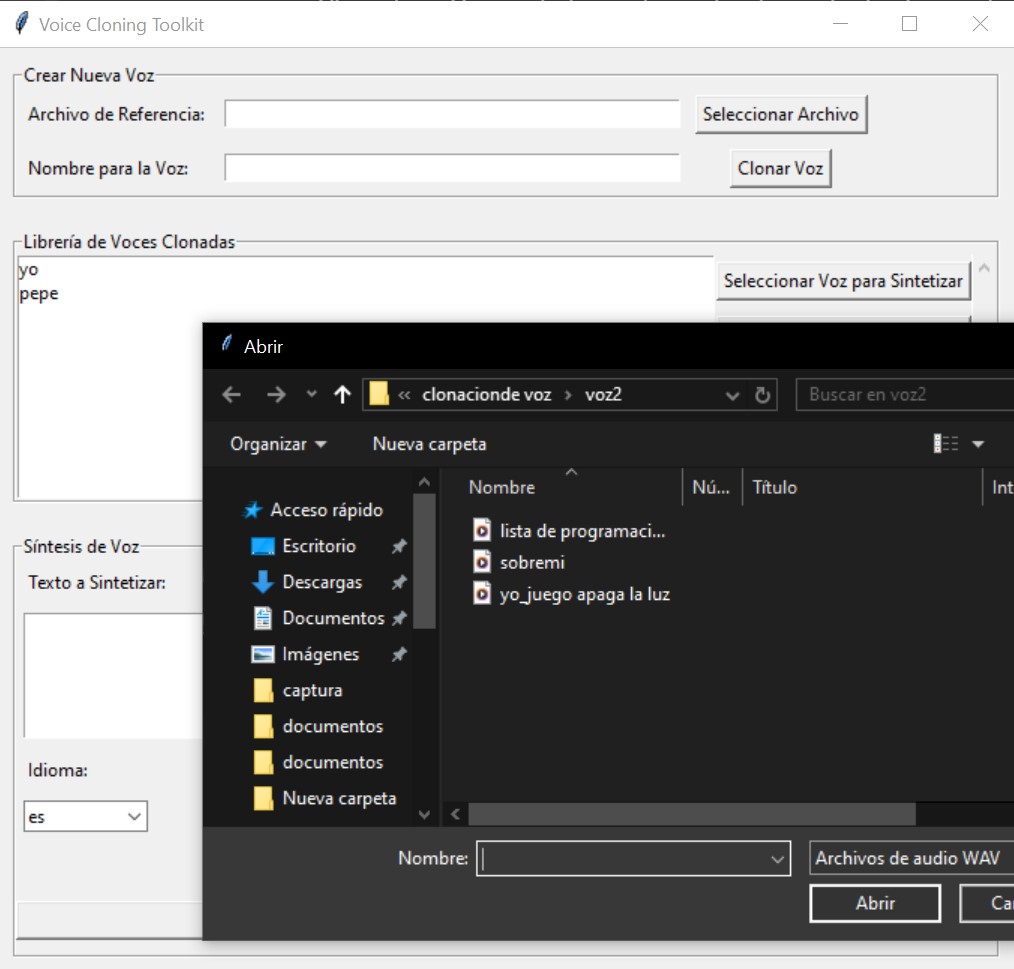
Task: Click the file list horizontal scrollbar thumb
Action: pyautogui.click(x=692, y=814)
